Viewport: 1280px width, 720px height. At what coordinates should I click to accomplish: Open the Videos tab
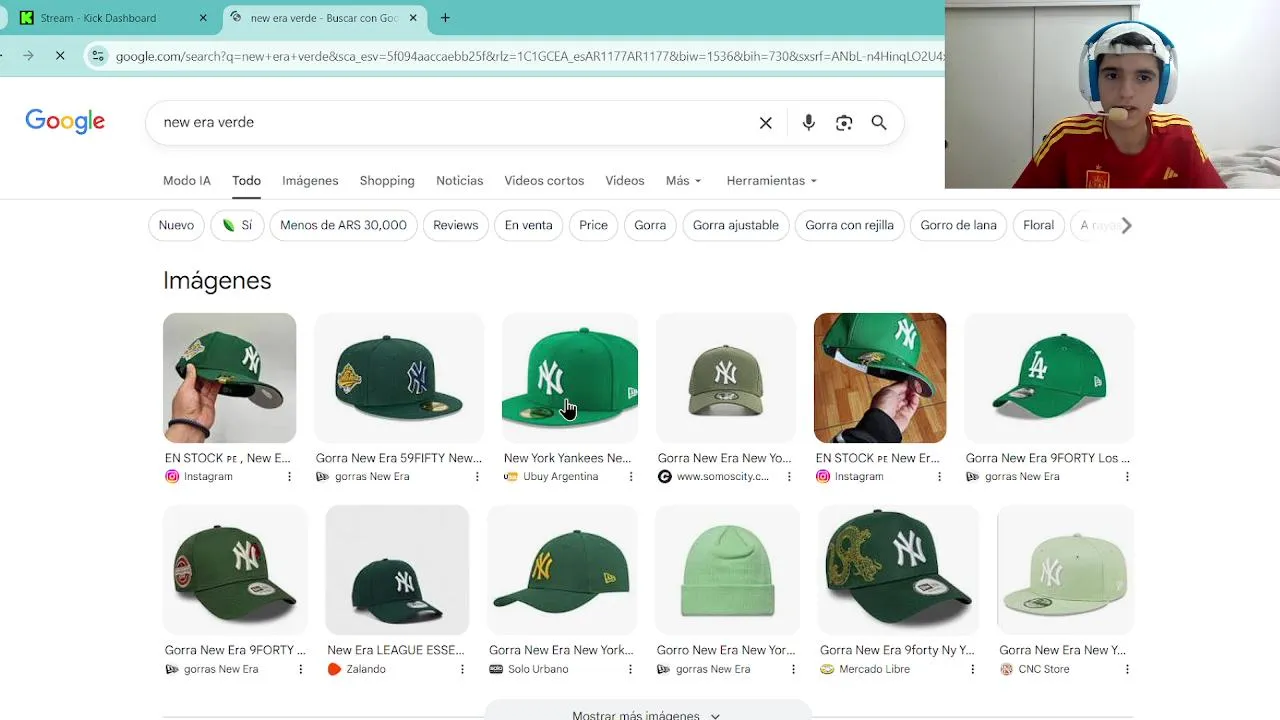pyautogui.click(x=624, y=181)
